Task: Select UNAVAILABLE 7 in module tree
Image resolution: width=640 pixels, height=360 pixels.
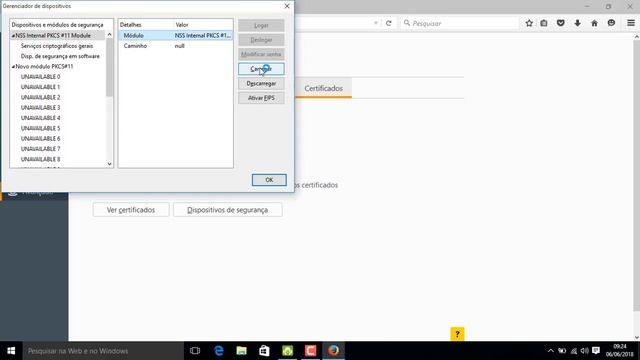Action: click(40, 149)
